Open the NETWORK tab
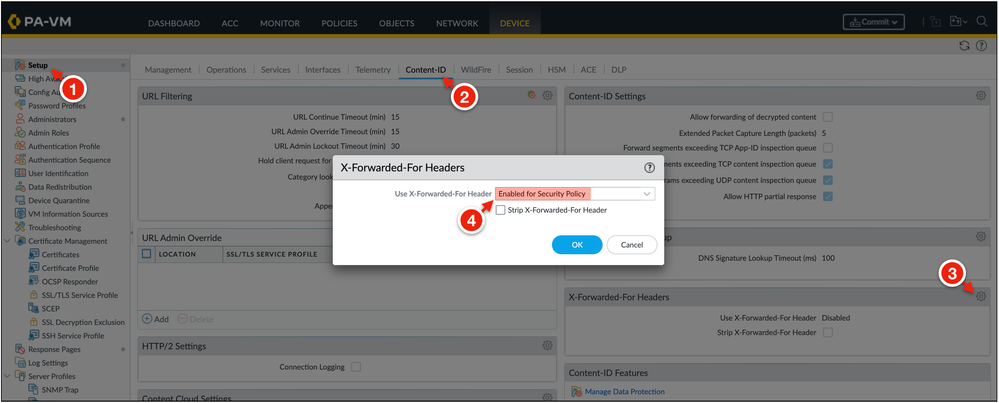999x403 pixels. (x=457, y=23)
